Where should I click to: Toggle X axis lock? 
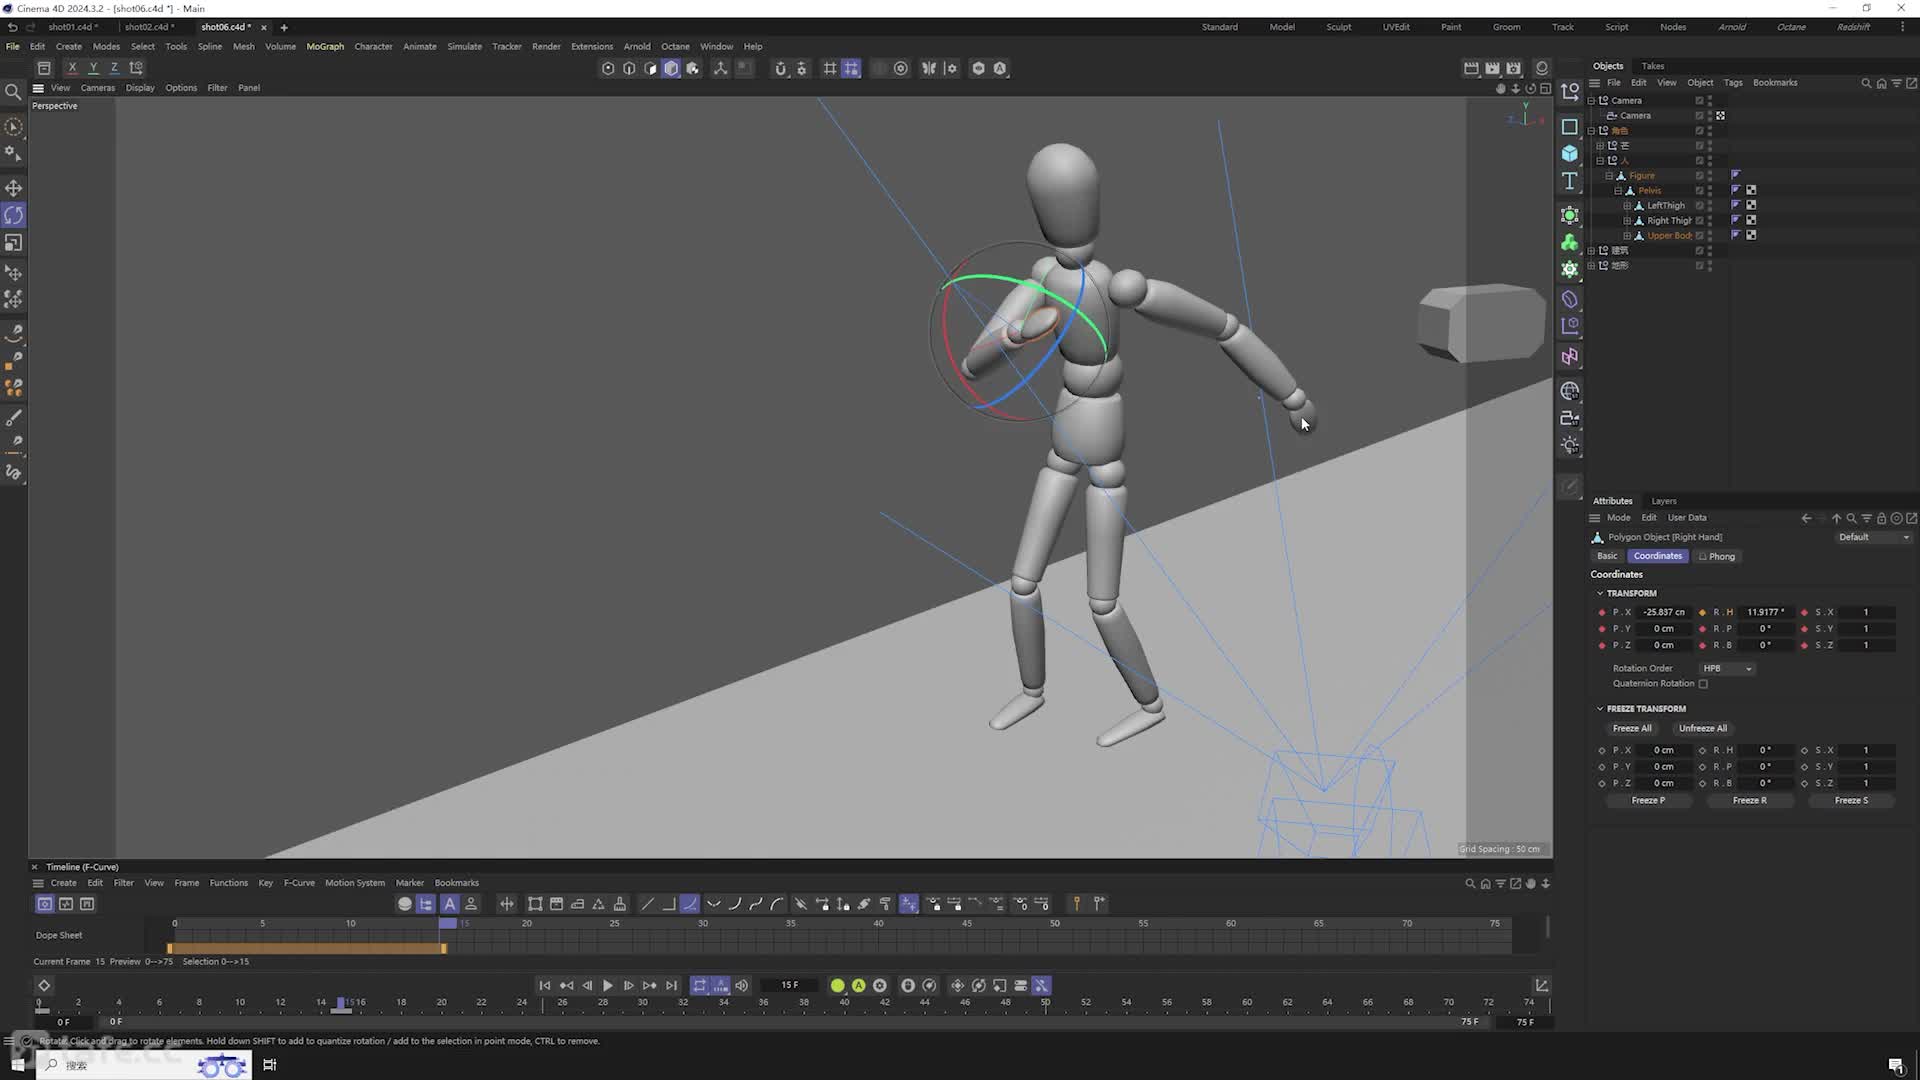(72, 68)
